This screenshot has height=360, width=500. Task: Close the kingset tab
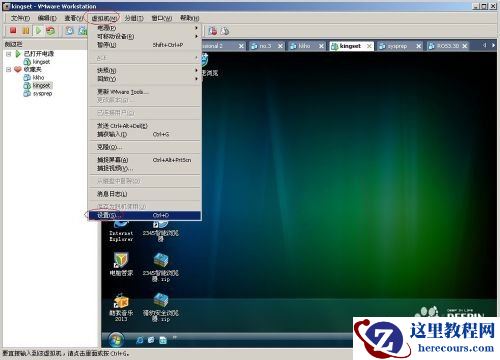pos(369,46)
